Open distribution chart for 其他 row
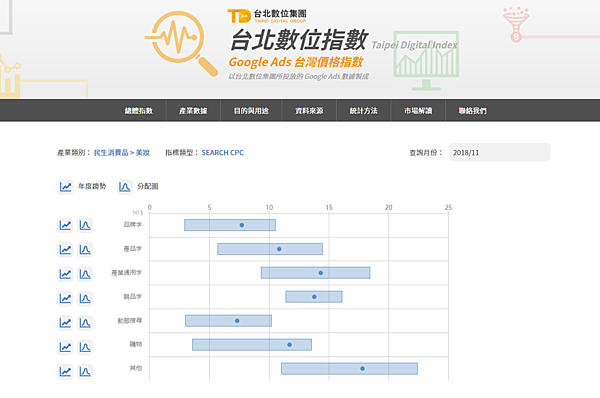Screen dimensions: 600x398 click(85, 371)
